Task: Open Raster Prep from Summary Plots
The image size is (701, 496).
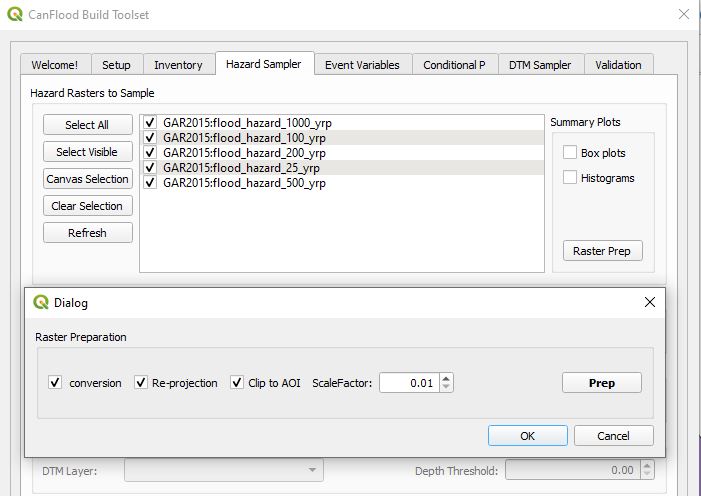Action: click(x=602, y=251)
